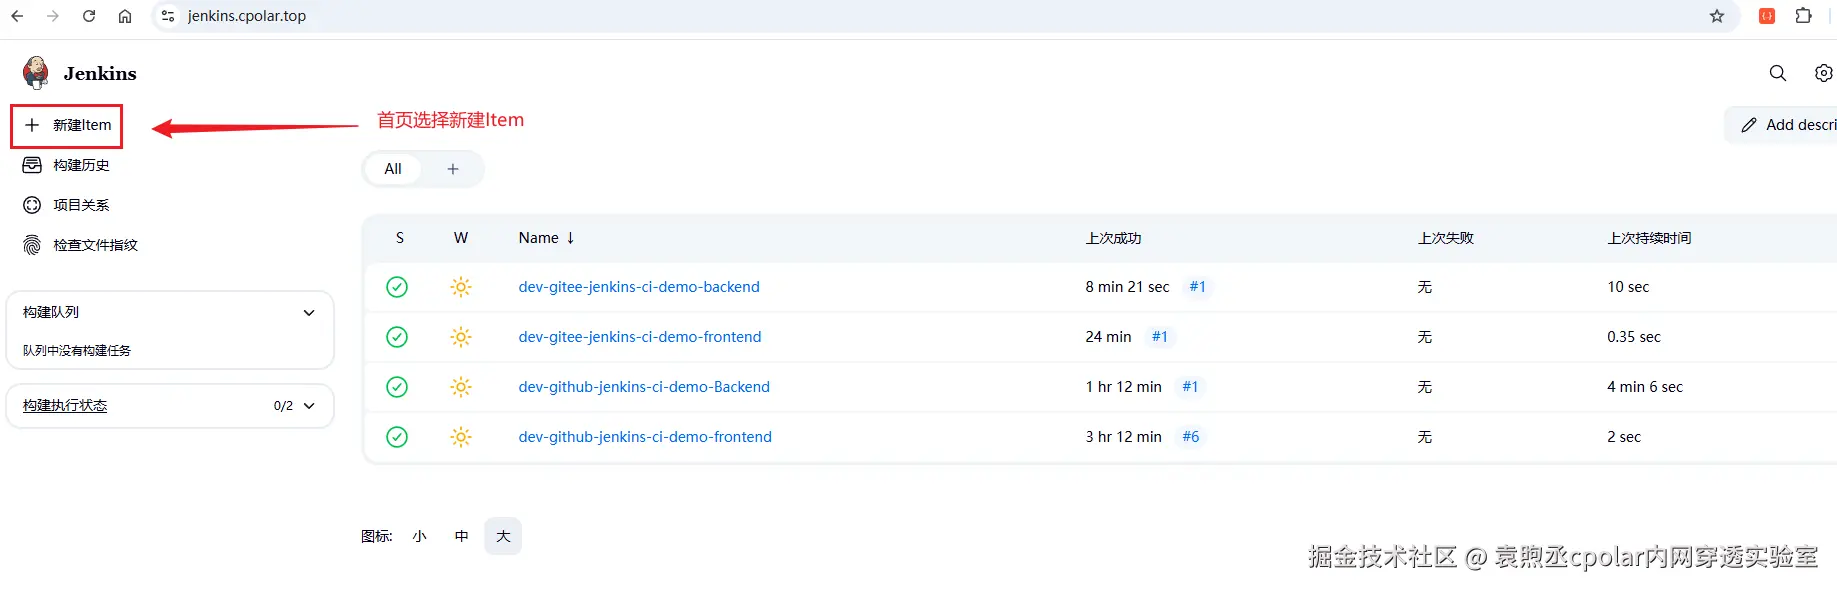
Task: Select small icon size 小
Action: click(x=420, y=536)
